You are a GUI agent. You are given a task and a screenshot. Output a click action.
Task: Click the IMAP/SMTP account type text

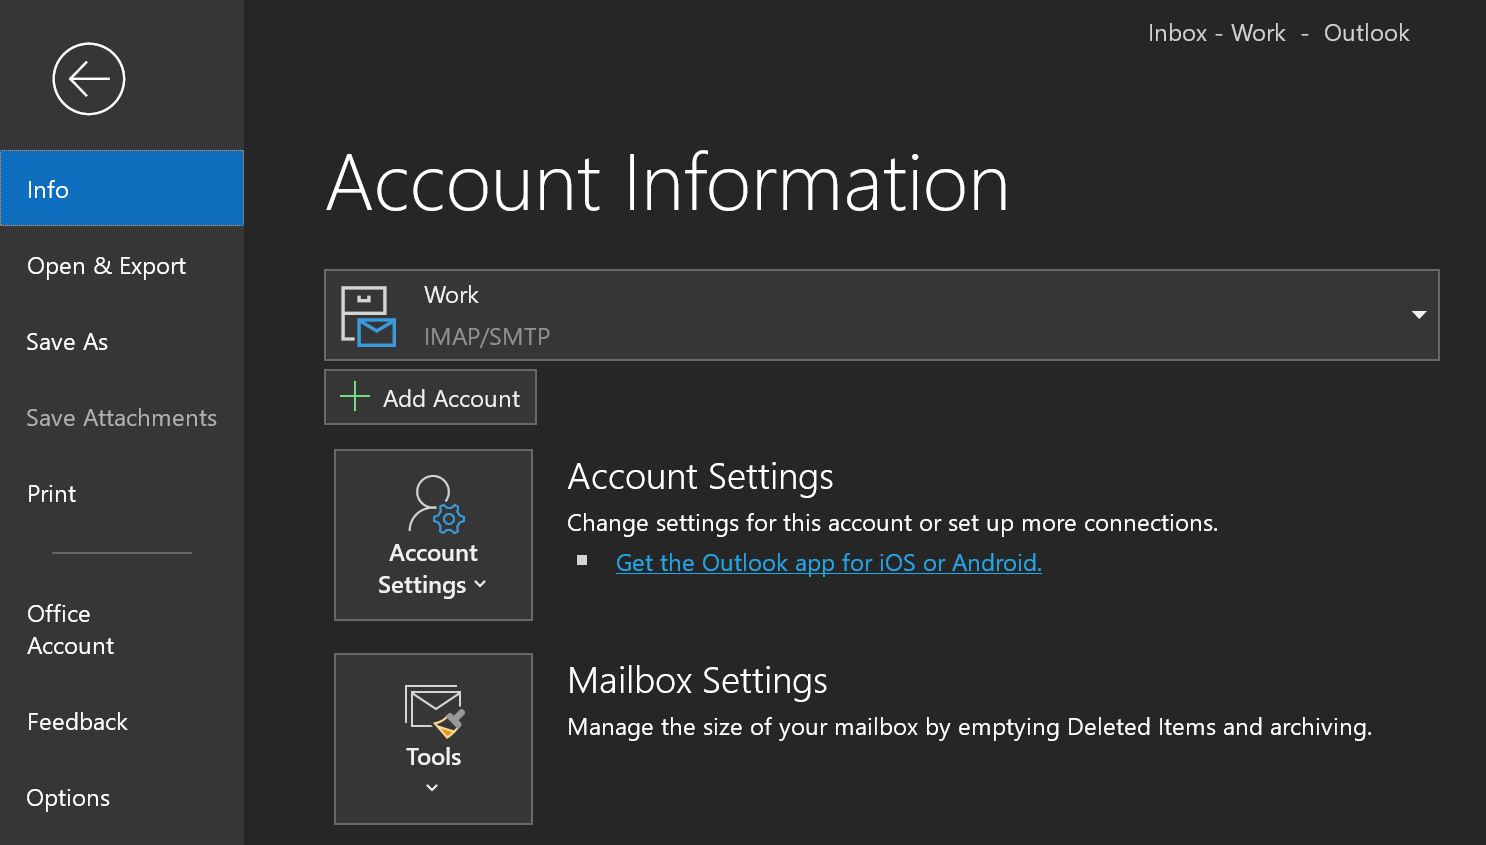487,336
